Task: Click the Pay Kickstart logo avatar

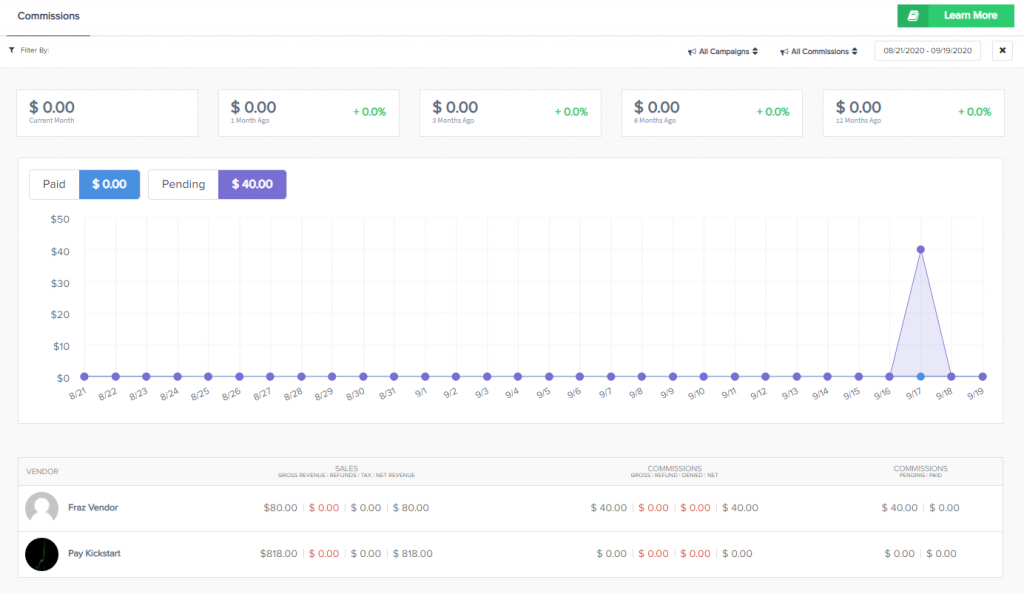Action: pyautogui.click(x=41, y=553)
